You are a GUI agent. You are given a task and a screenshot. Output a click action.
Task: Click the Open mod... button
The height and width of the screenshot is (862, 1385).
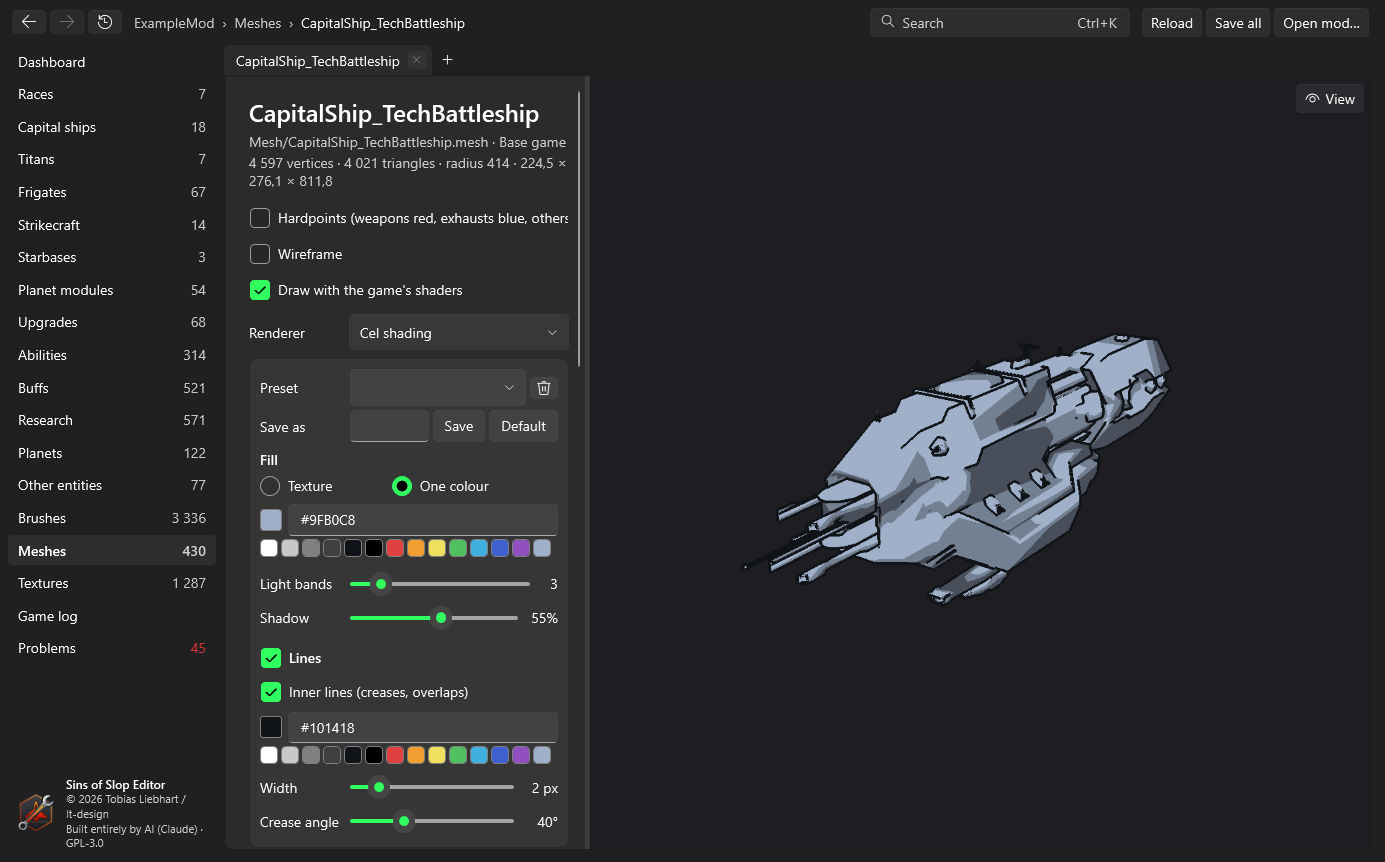1321,23
